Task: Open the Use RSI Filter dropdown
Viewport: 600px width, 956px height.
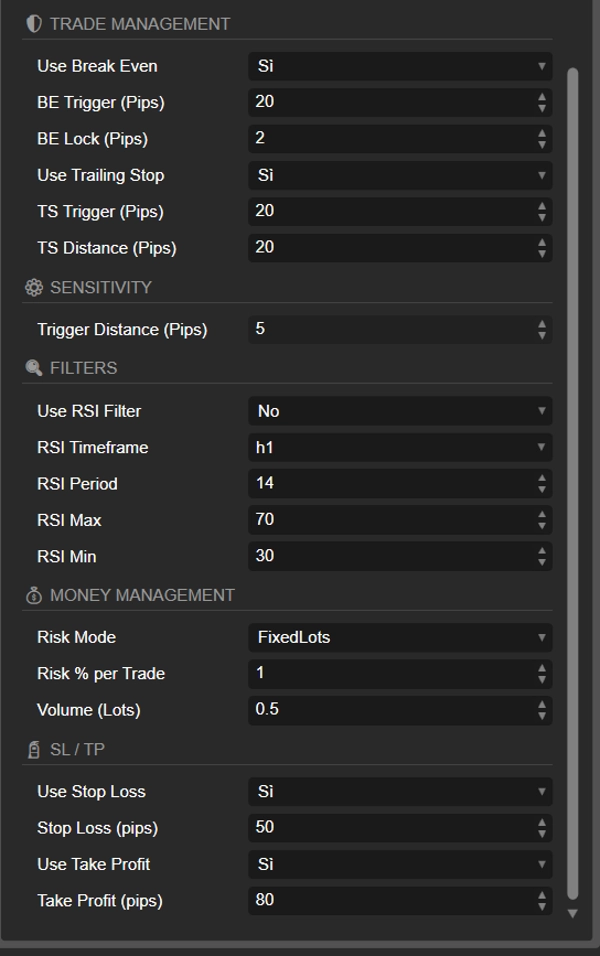Action: [x=399, y=411]
